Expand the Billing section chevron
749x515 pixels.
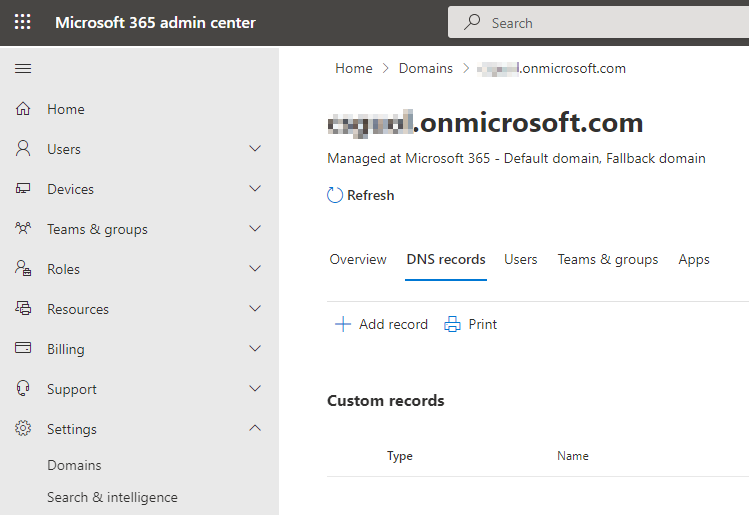[x=256, y=349]
